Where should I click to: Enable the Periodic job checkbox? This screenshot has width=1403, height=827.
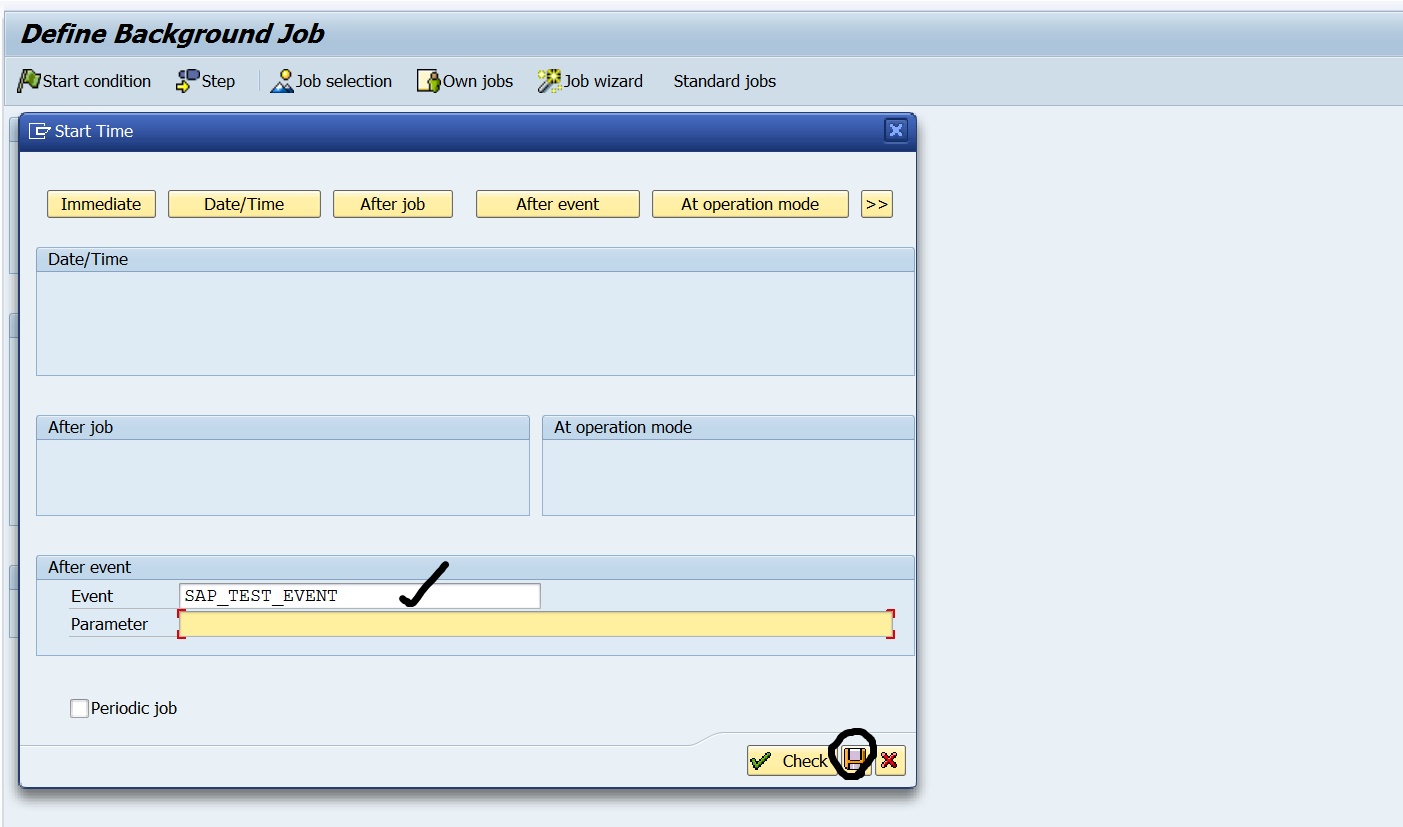[x=80, y=708]
